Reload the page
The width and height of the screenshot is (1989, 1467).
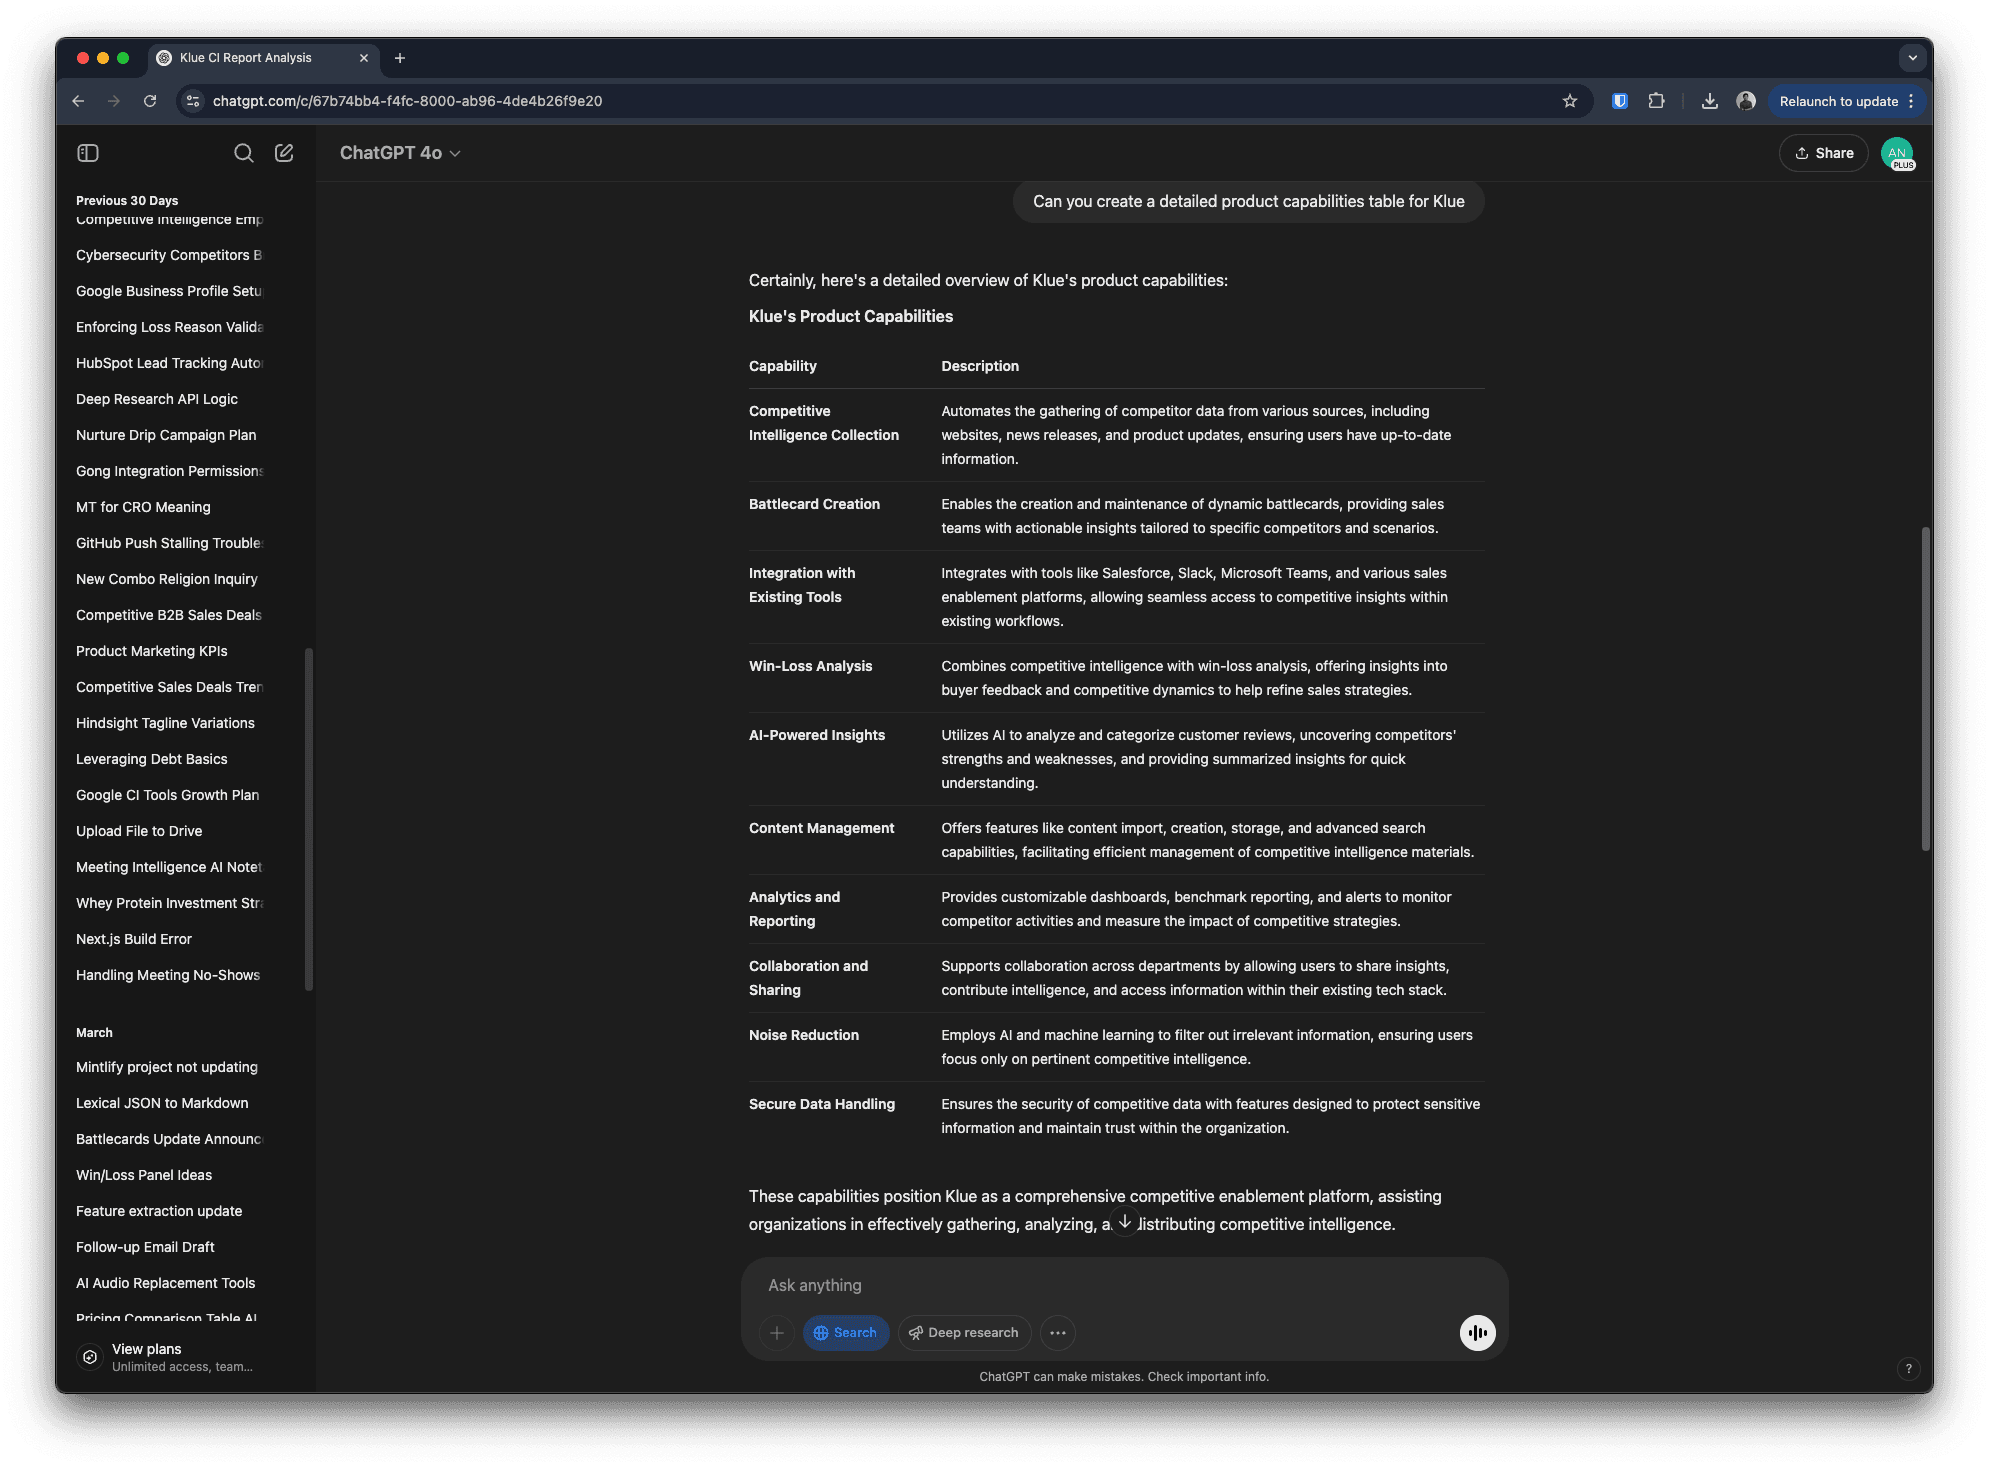pos(150,101)
